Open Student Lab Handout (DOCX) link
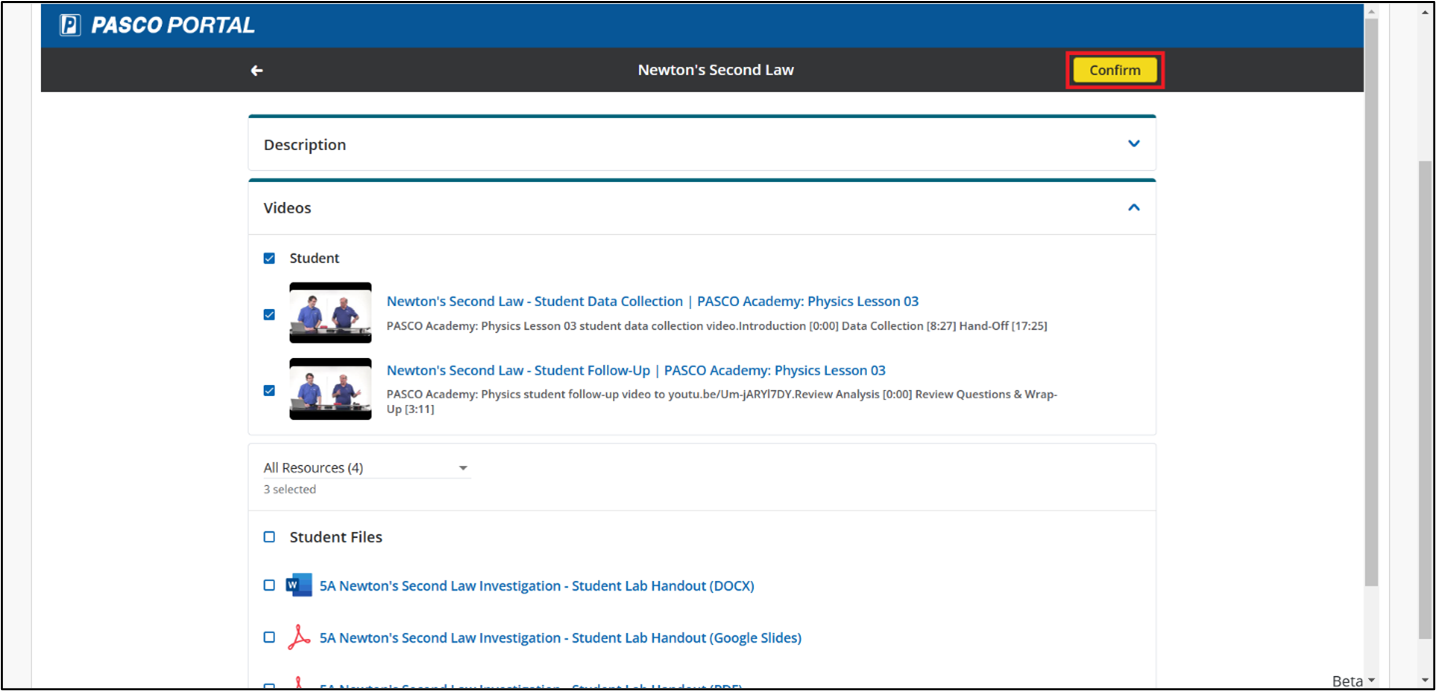 point(537,586)
